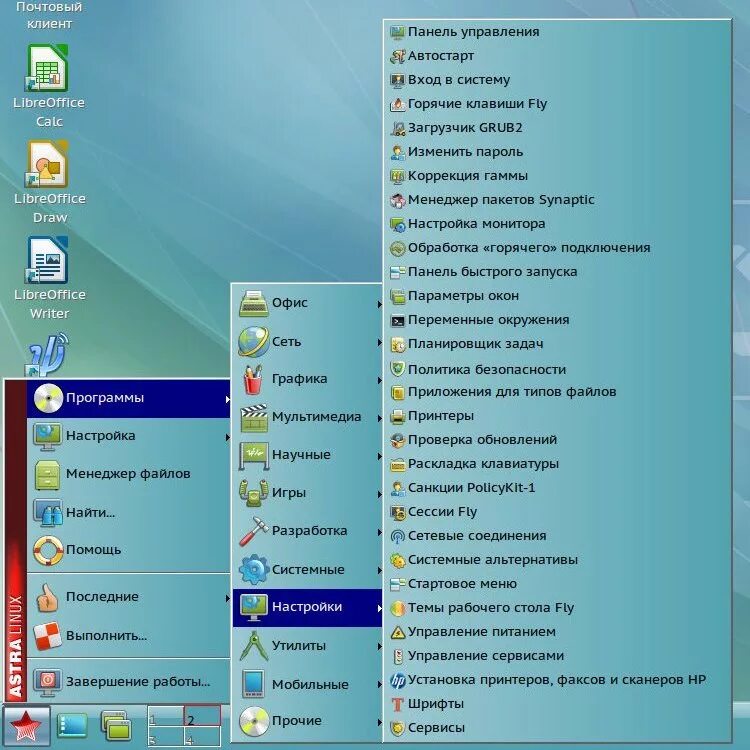Open the Программы submenu
This screenshot has height=750, width=750.
click(129, 398)
